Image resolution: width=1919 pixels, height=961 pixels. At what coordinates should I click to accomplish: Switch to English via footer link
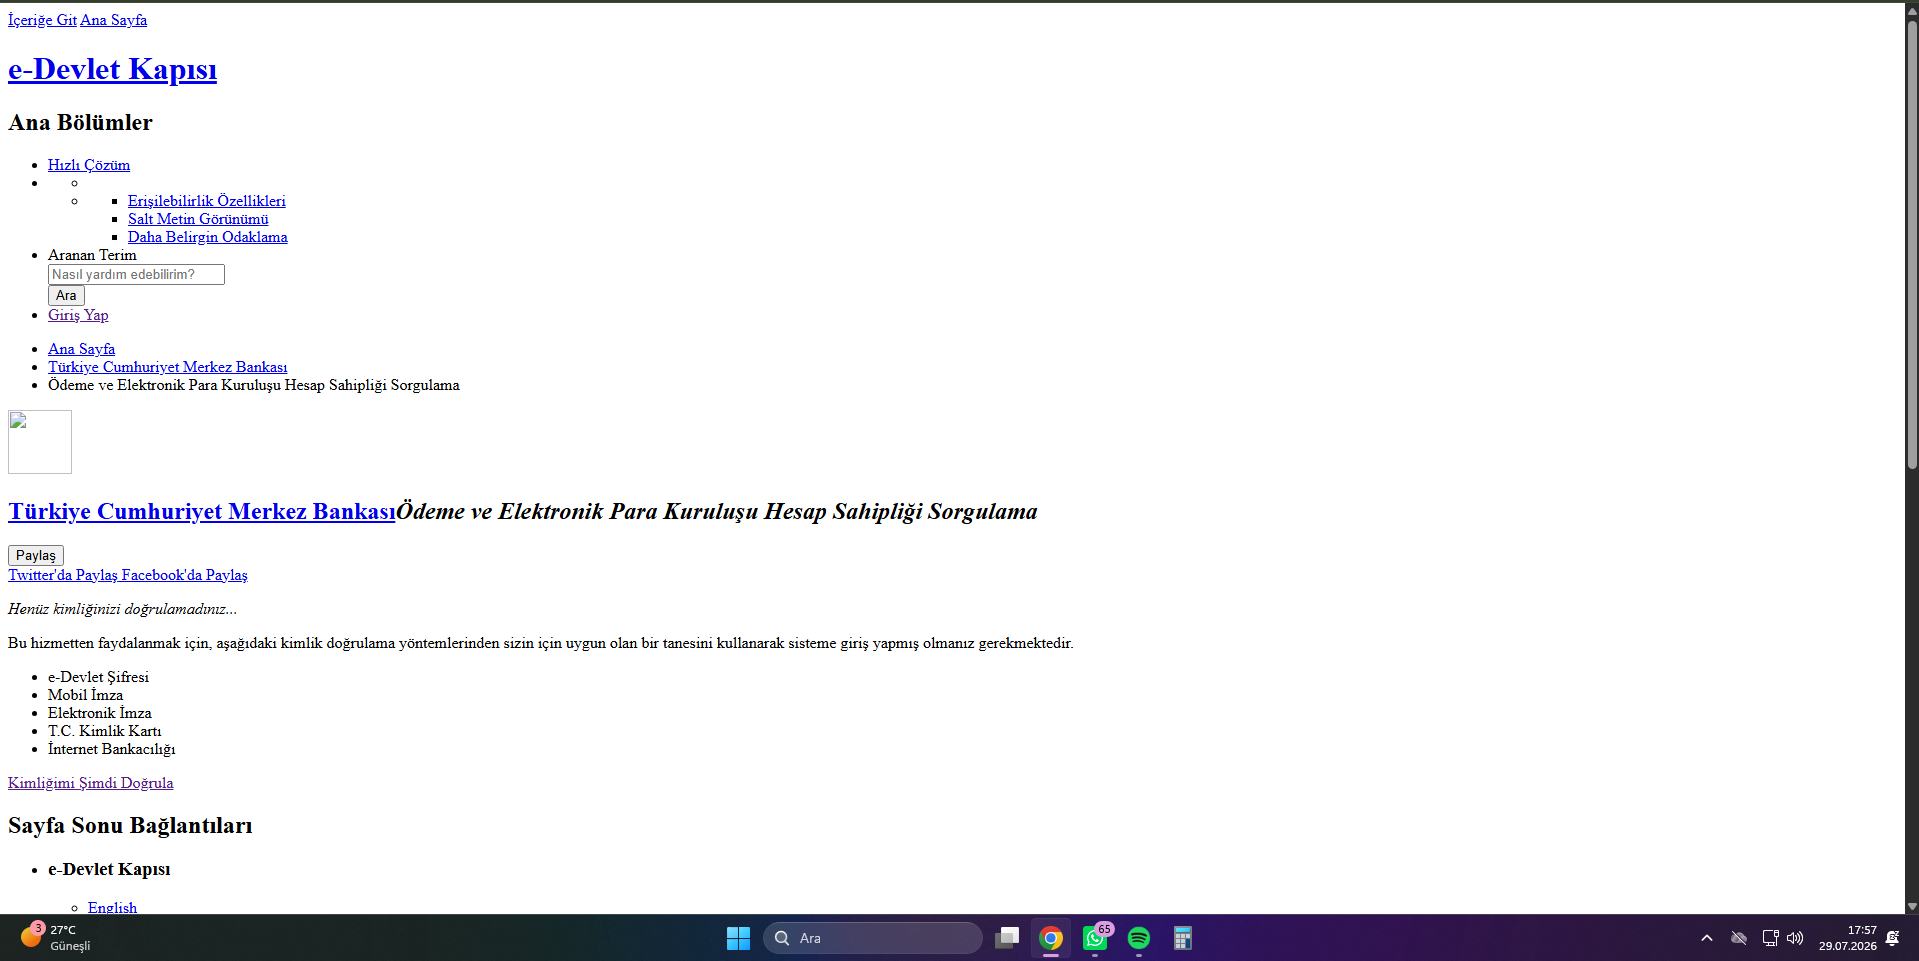coord(112,907)
